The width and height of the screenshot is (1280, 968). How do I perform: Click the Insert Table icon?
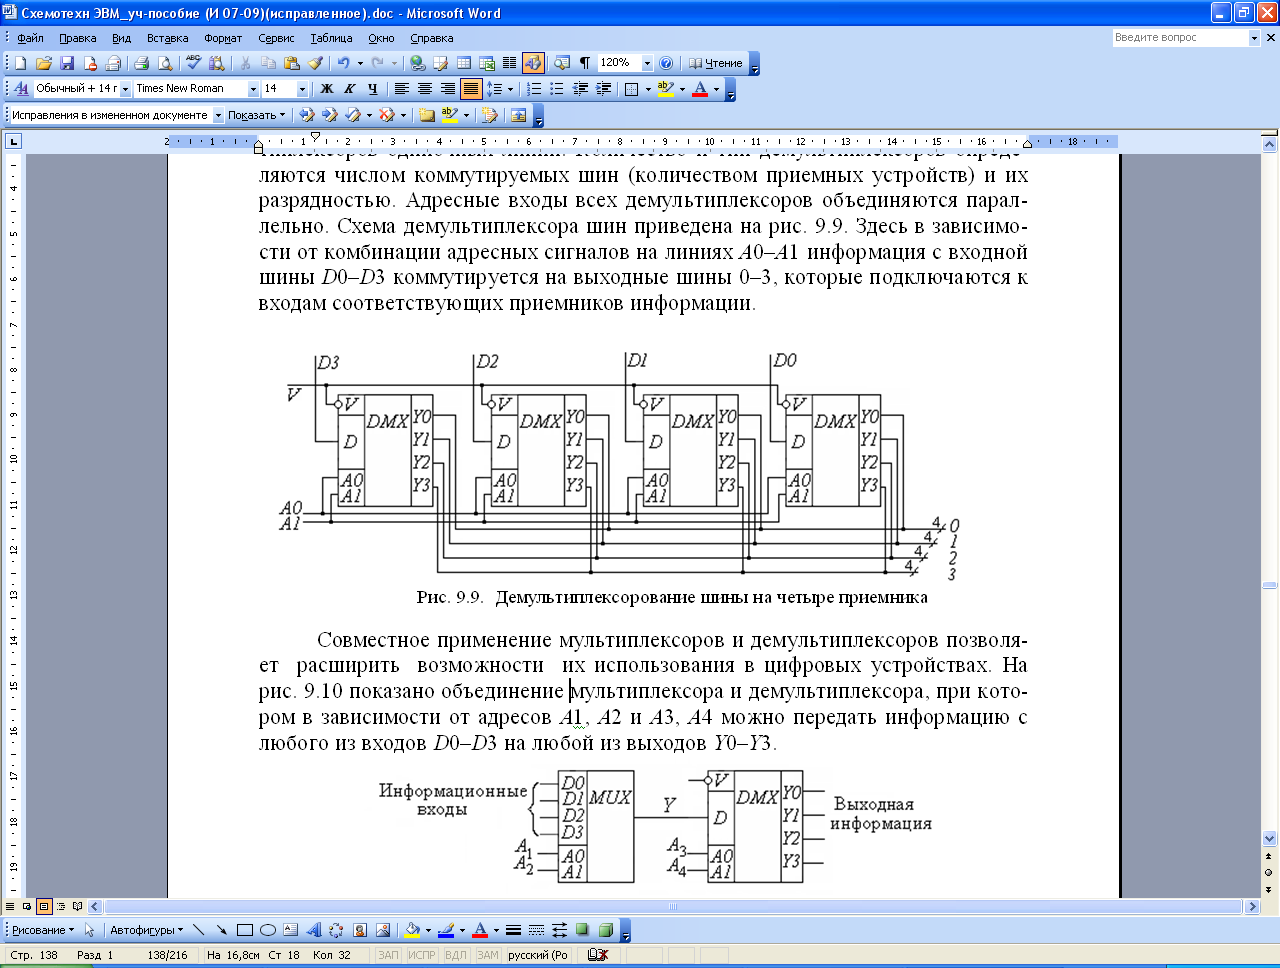click(464, 63)
